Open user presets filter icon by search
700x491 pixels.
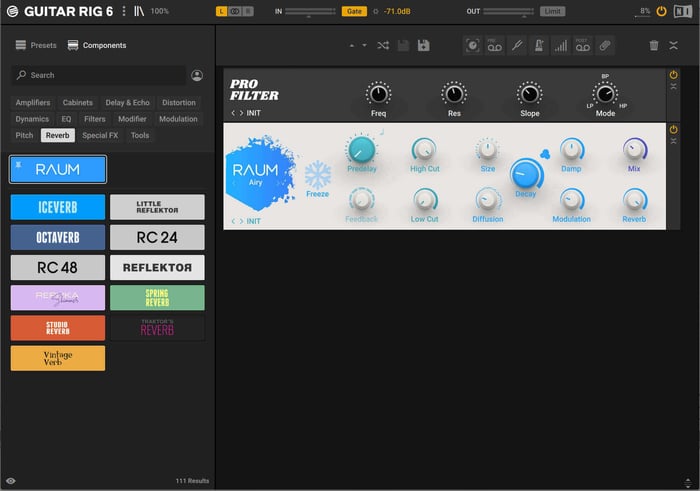pyautogui.click(x=197, y=75)
